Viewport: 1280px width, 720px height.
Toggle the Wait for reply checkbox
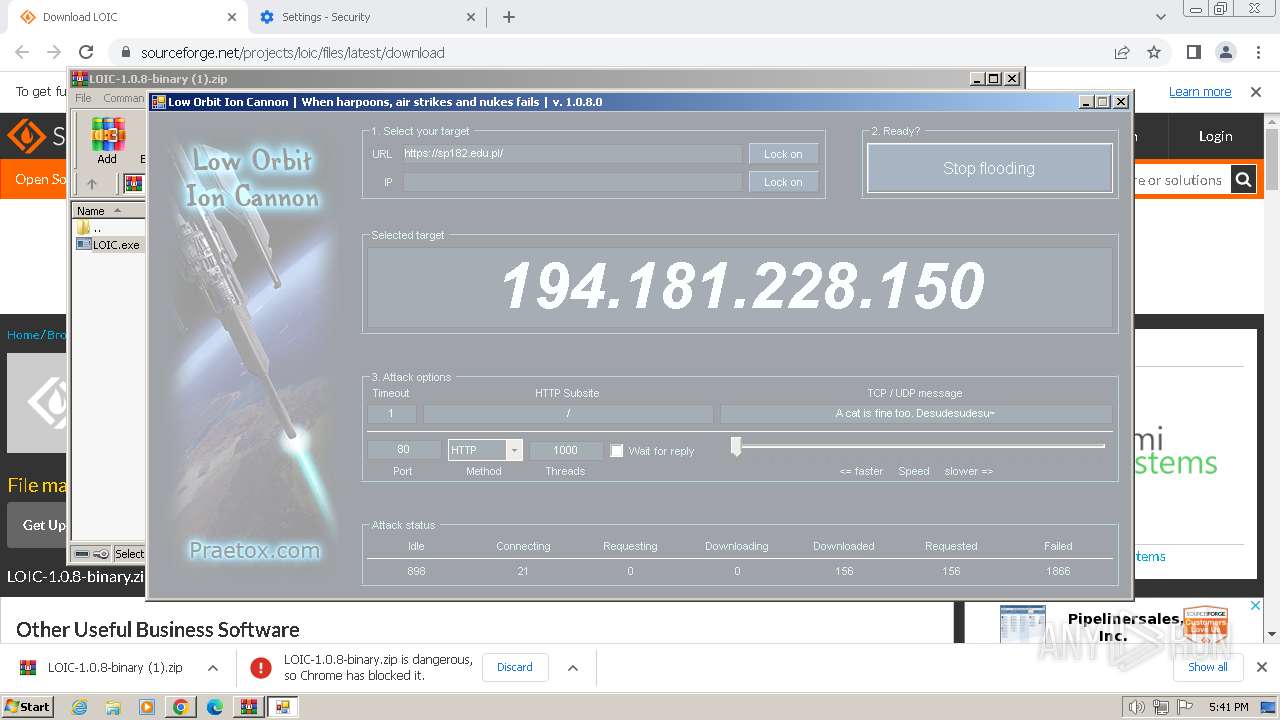tap(617, 451)
